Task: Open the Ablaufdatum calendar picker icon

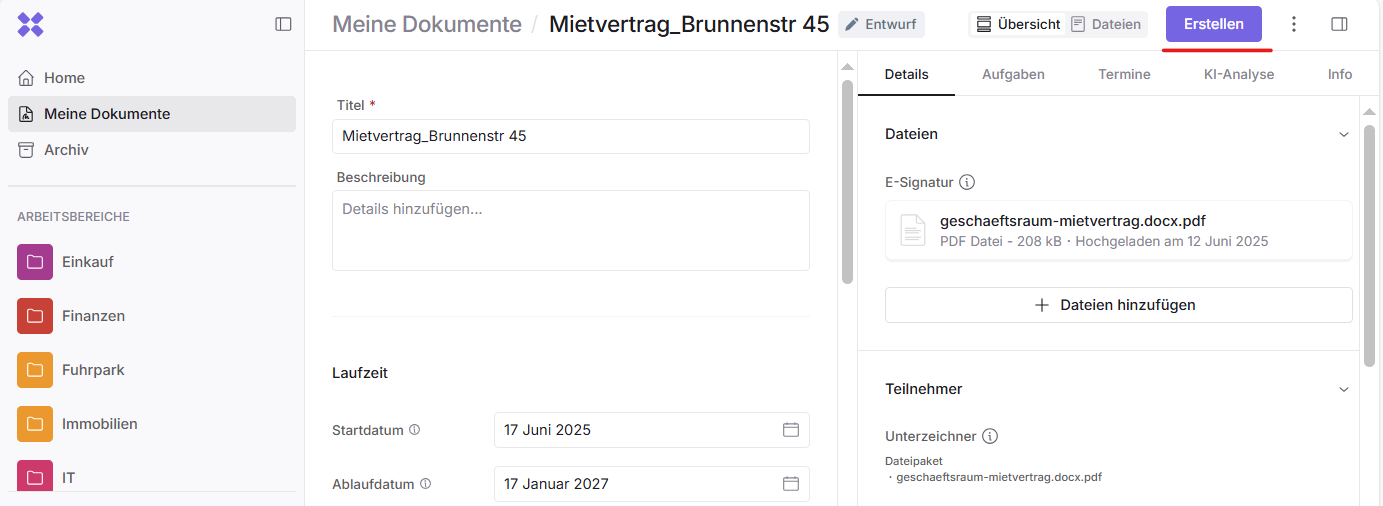Action: (790, 484)
